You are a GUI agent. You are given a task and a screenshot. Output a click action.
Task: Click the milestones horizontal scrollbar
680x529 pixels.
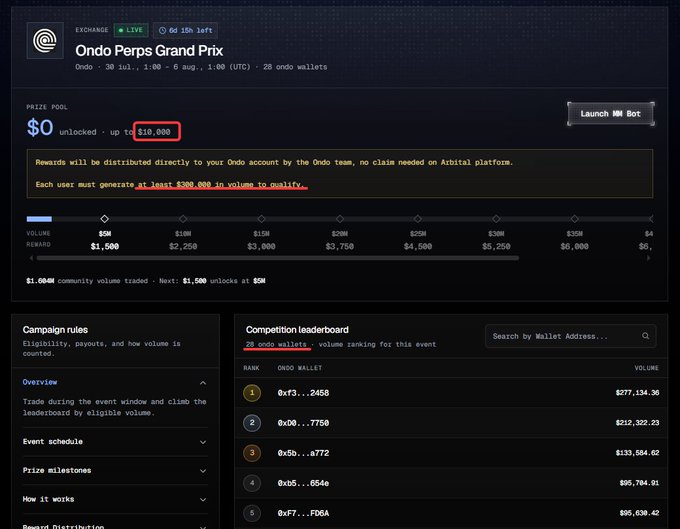click(278, 258)
